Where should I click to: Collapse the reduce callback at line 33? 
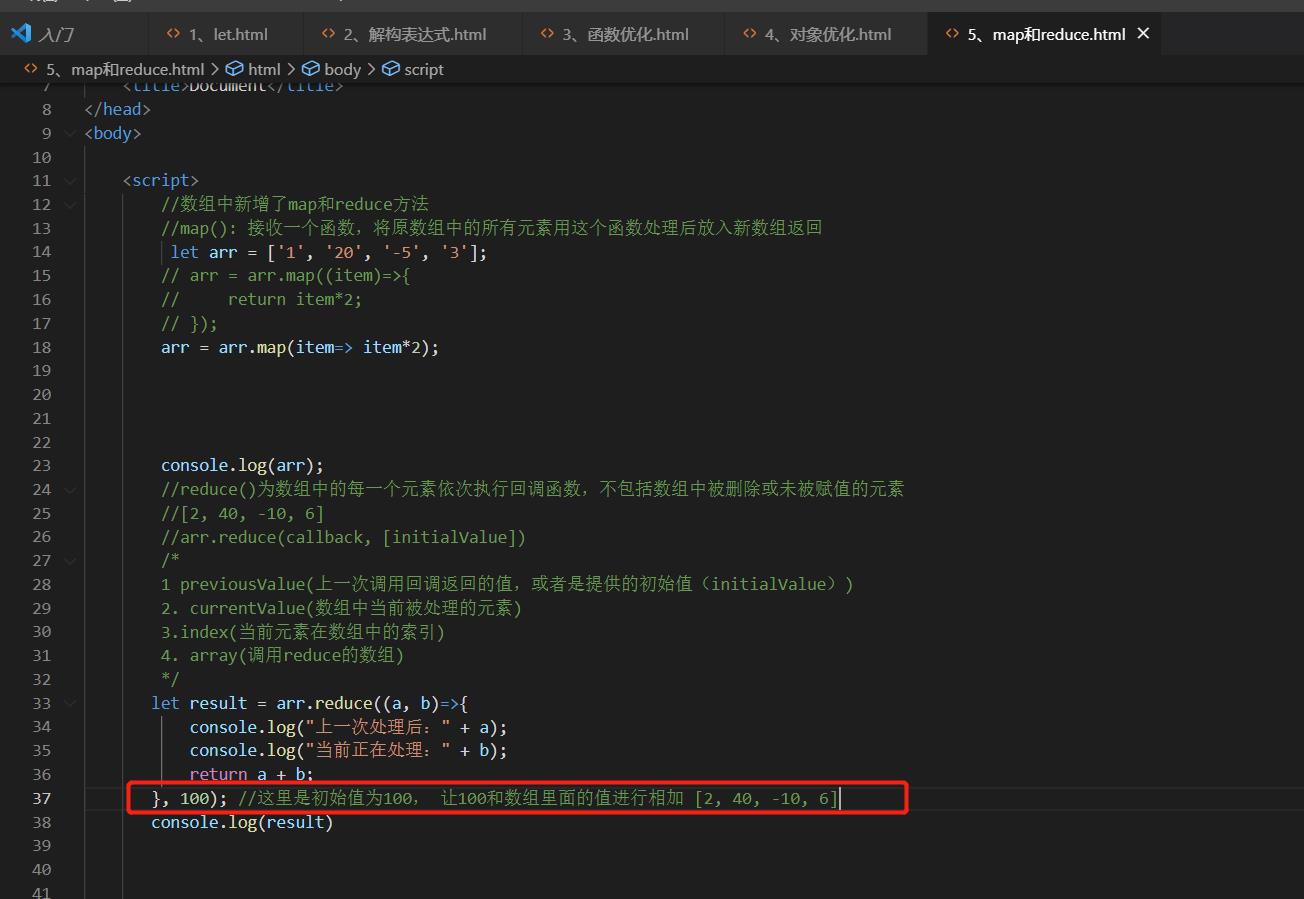[69, 703]
